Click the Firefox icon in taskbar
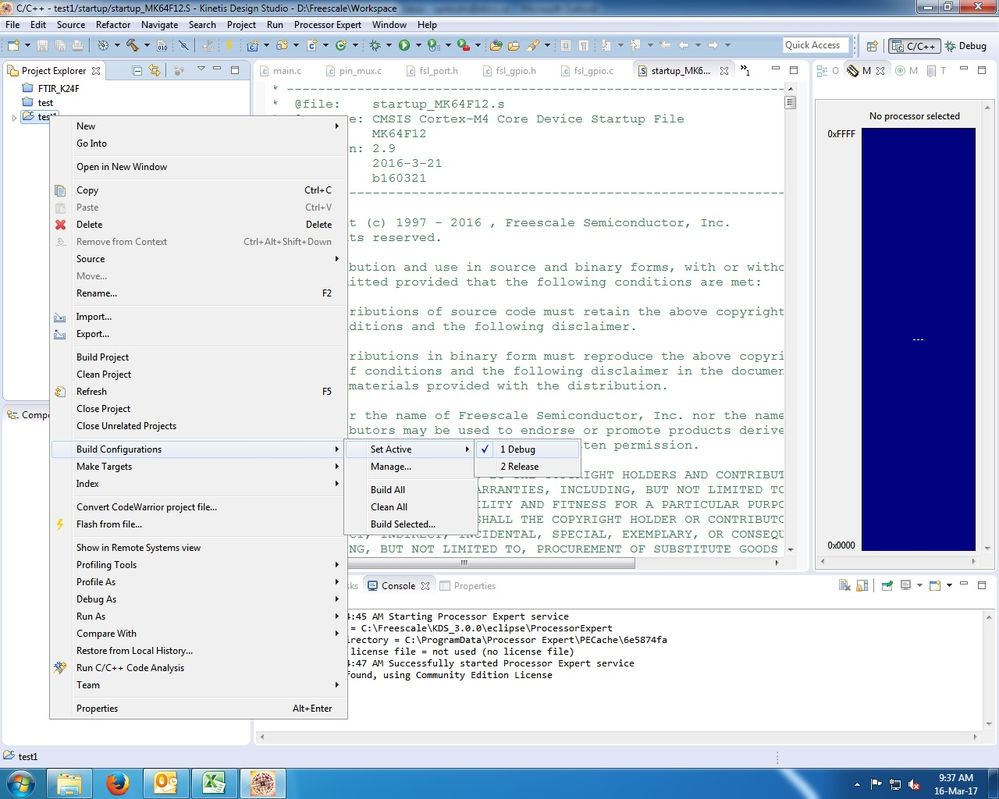999x799 pixels. [x=117, y=783]
